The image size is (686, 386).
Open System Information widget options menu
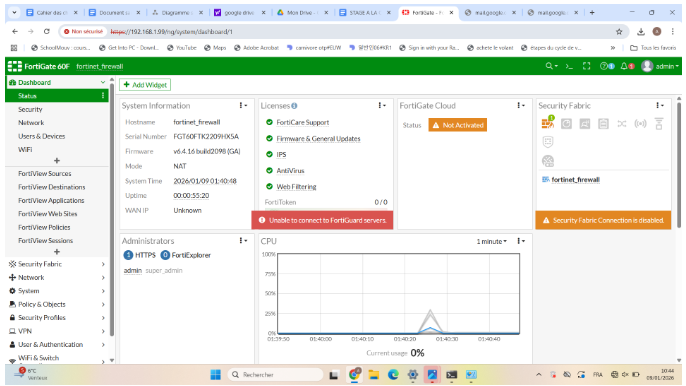coord(243,105)
